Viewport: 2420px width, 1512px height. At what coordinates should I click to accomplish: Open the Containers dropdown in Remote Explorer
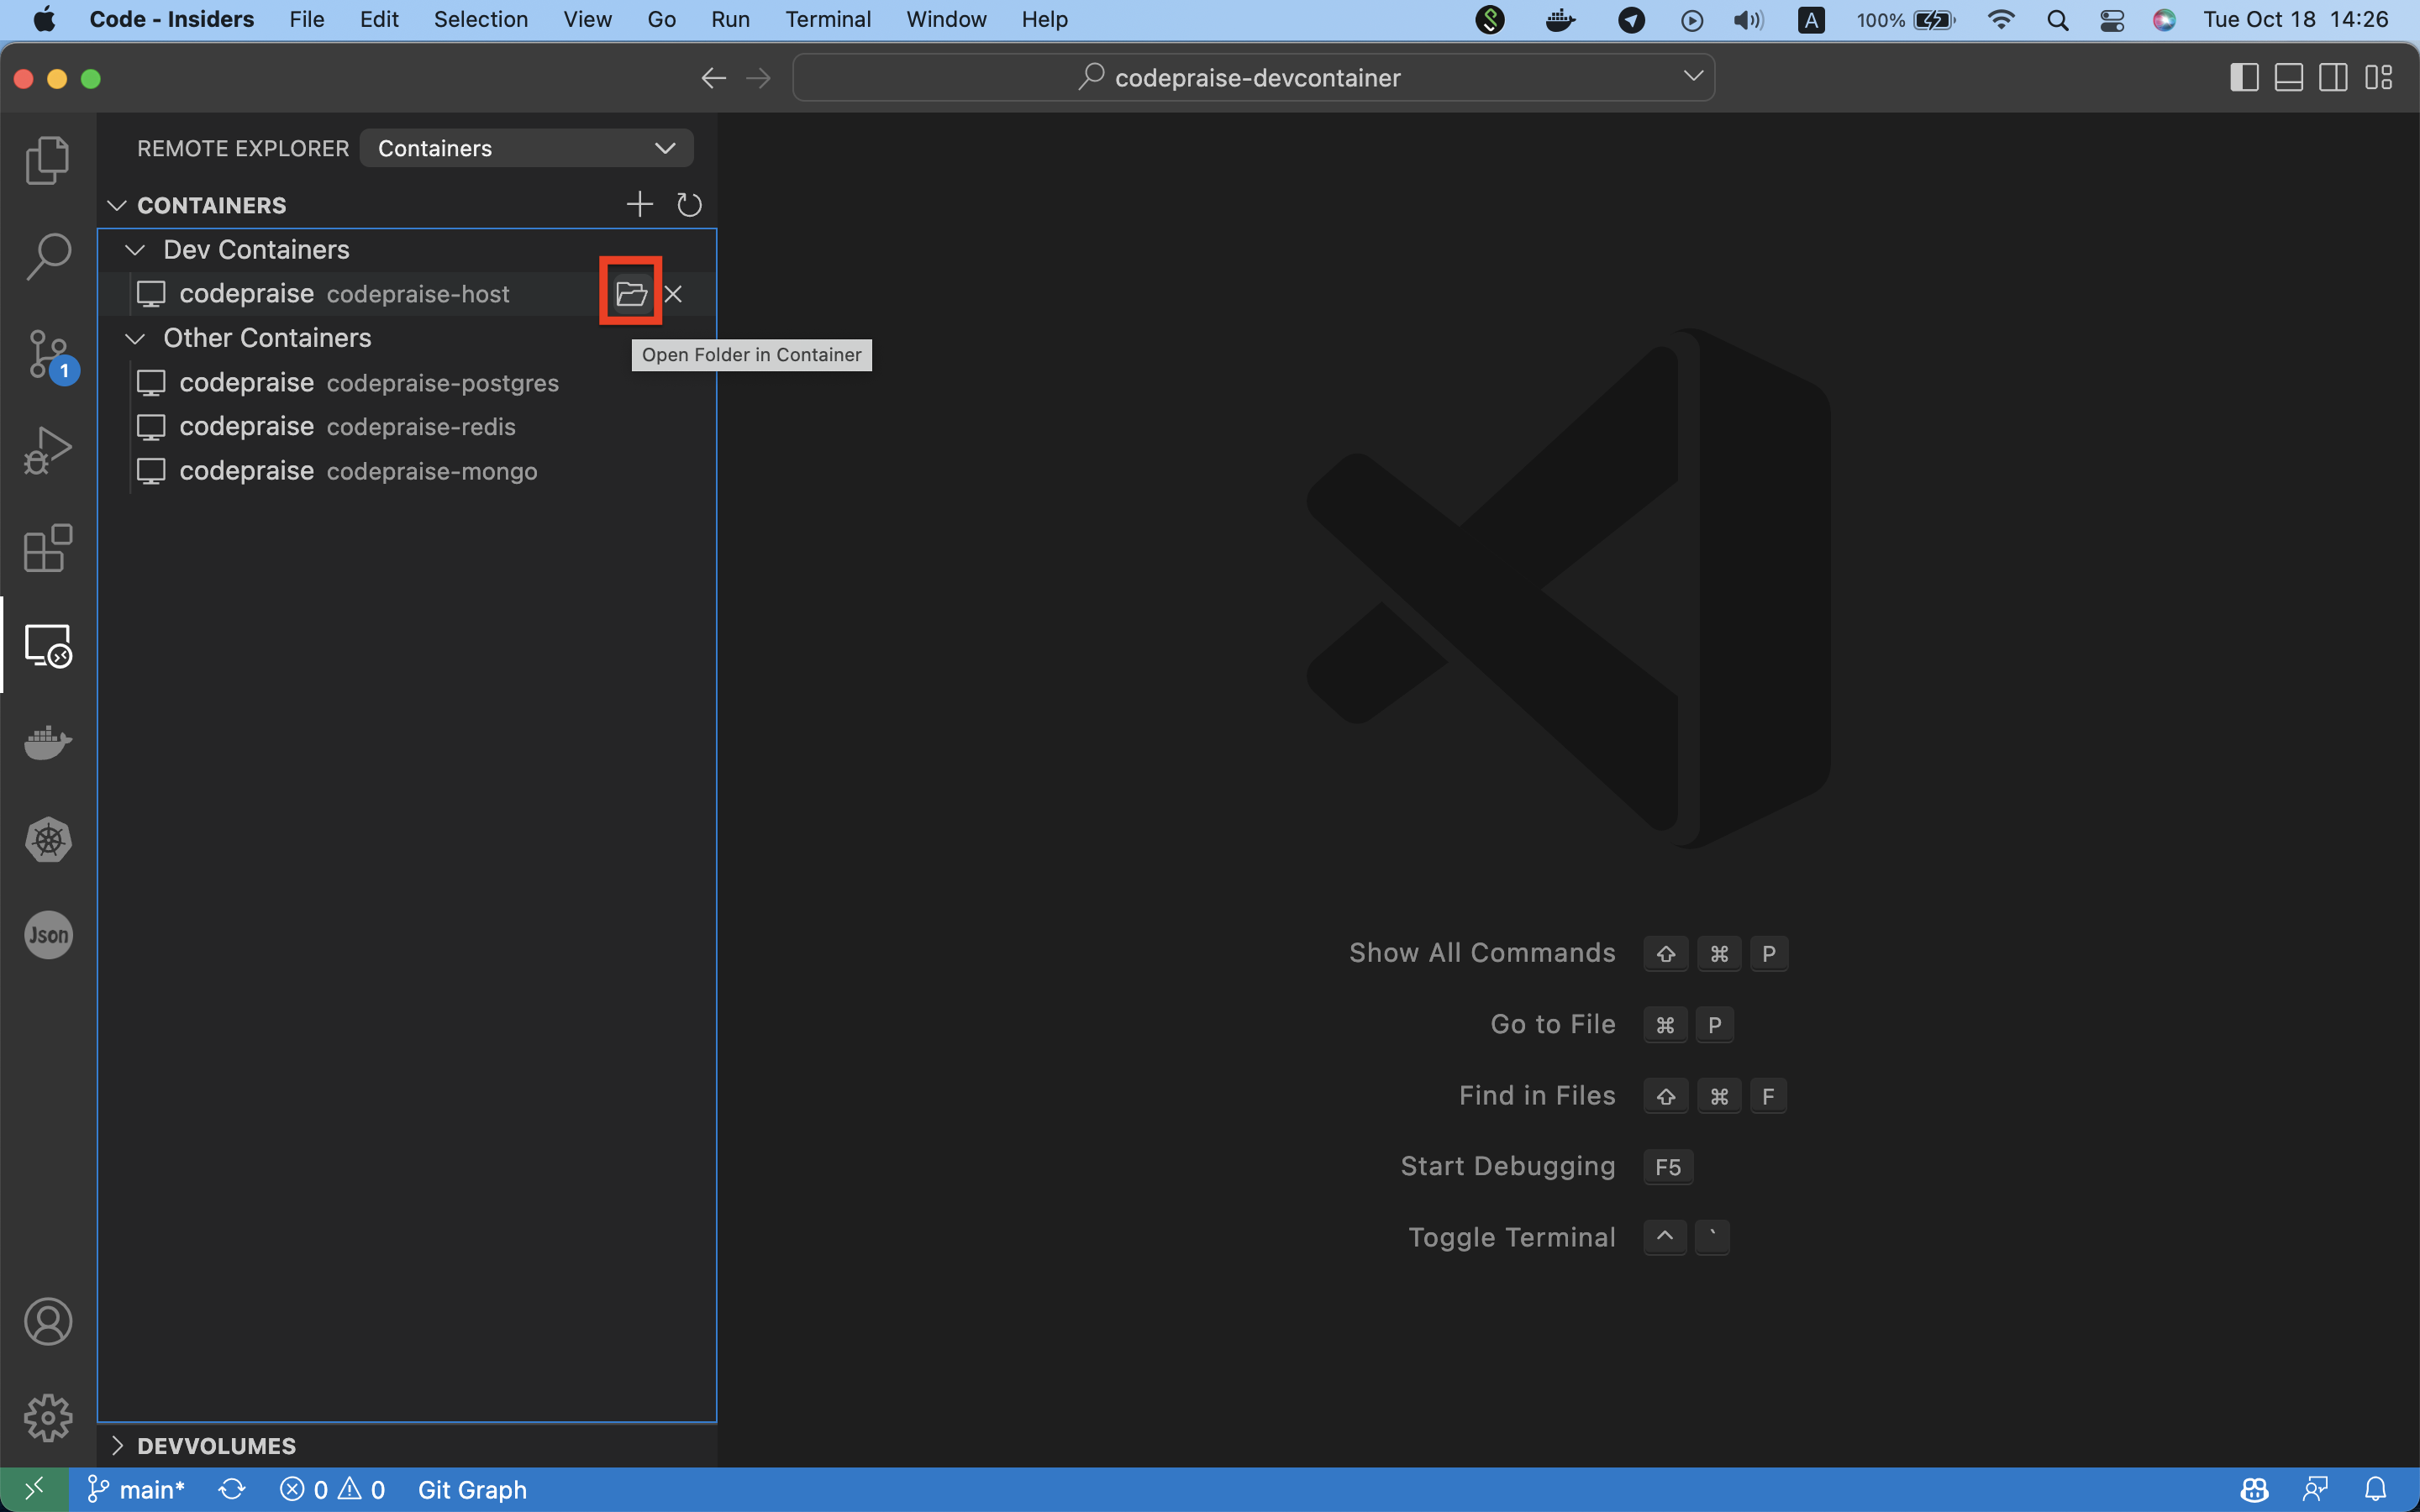click(x=526, y=148)
